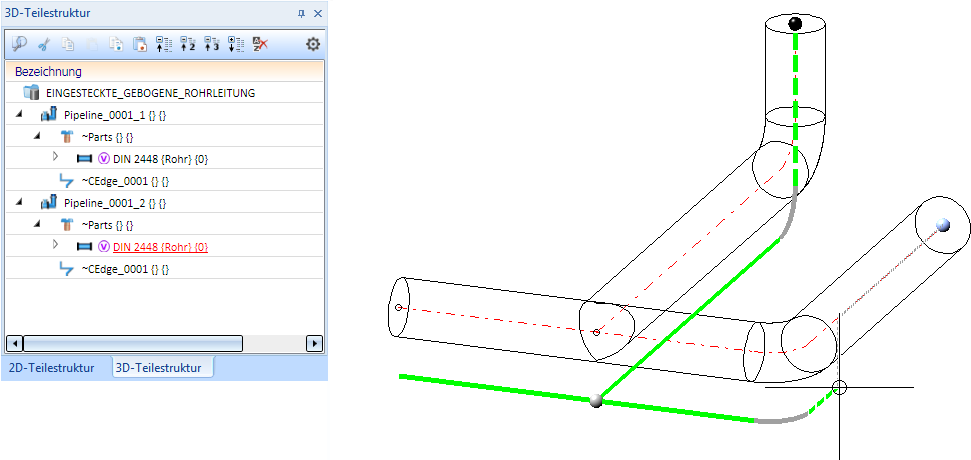Click the remove A-Z sorting icon
The image size is (971, 460).
(x=260, y=44)
